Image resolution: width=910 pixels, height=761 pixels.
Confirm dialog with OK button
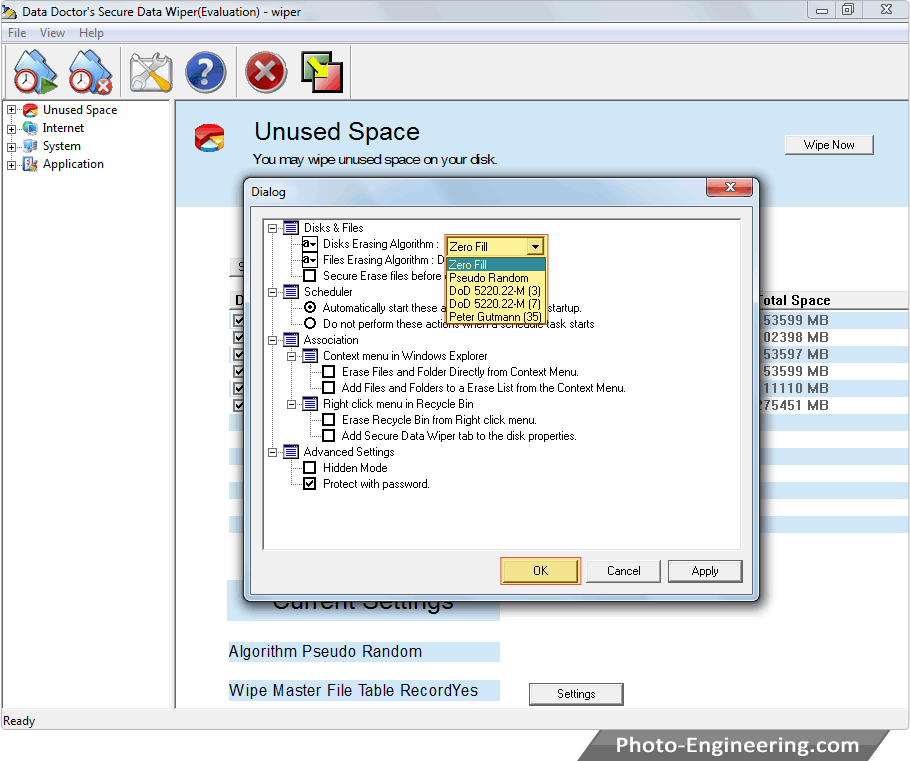click(540, 571)
